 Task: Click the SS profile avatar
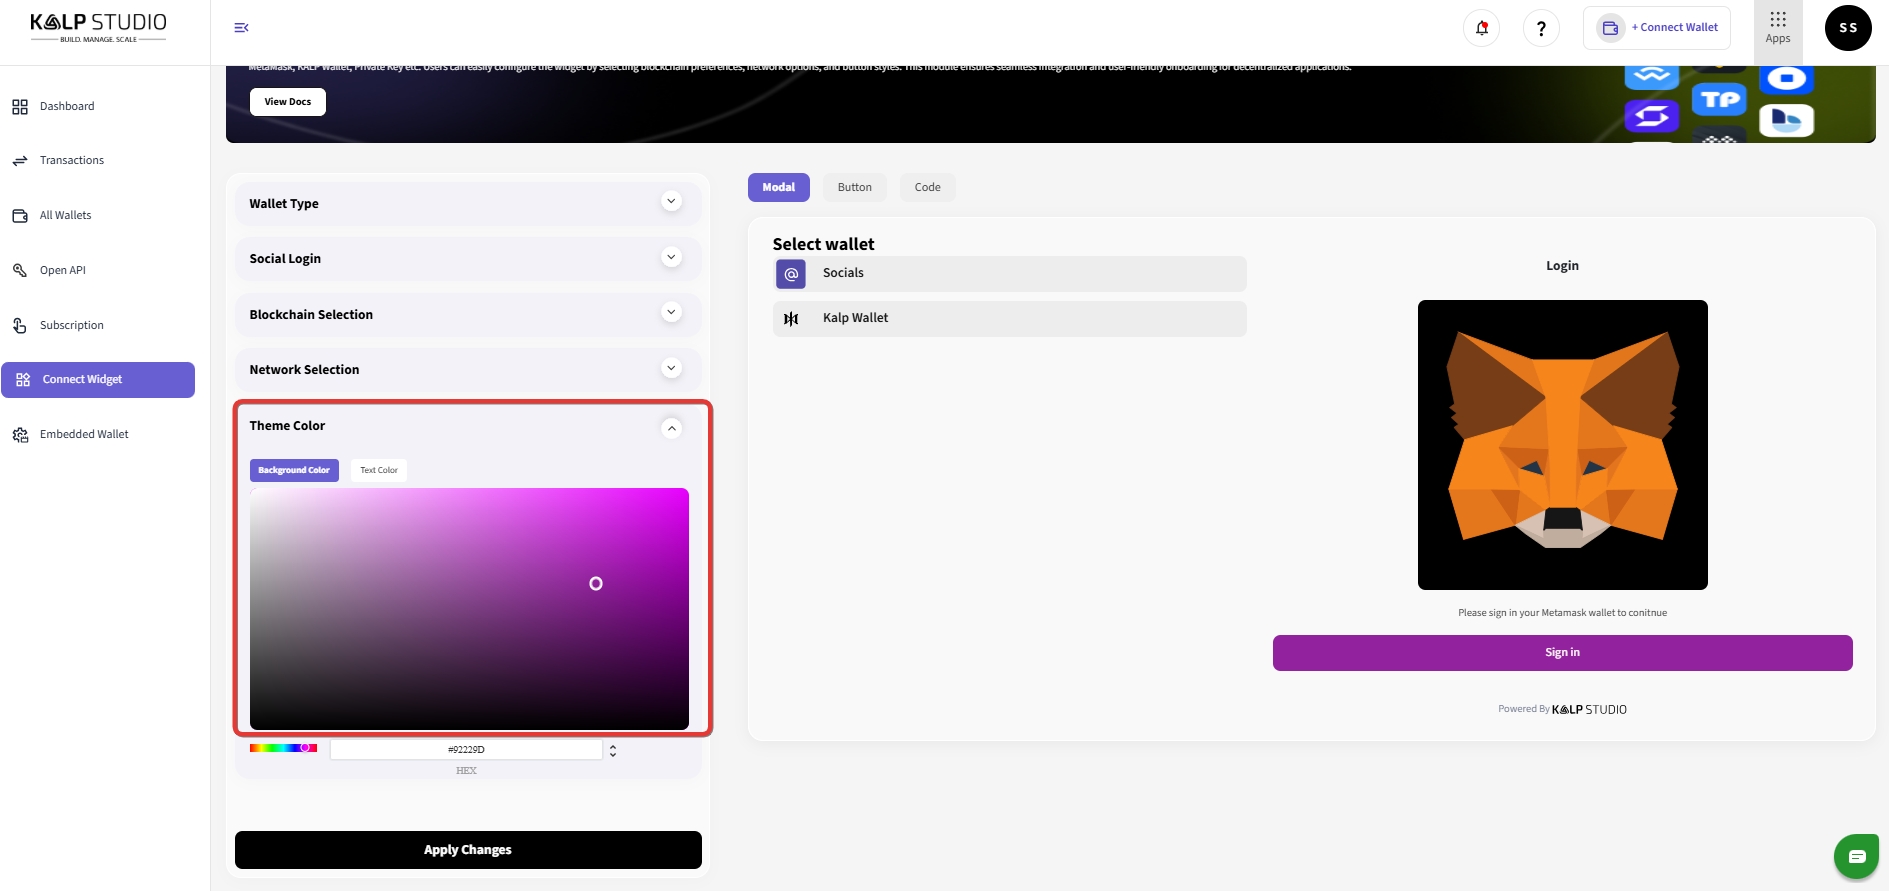point(1847,28)
